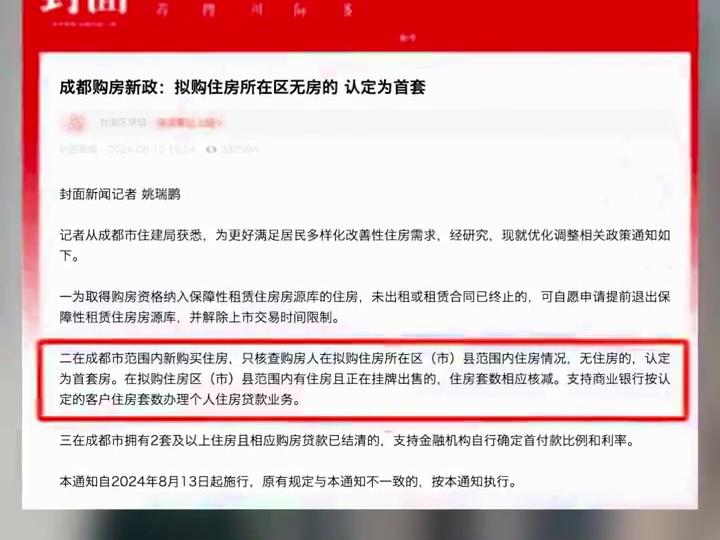Screen dimensions: 720x540
Task: Select the first navigation character in the header
Action: [162, 9]
